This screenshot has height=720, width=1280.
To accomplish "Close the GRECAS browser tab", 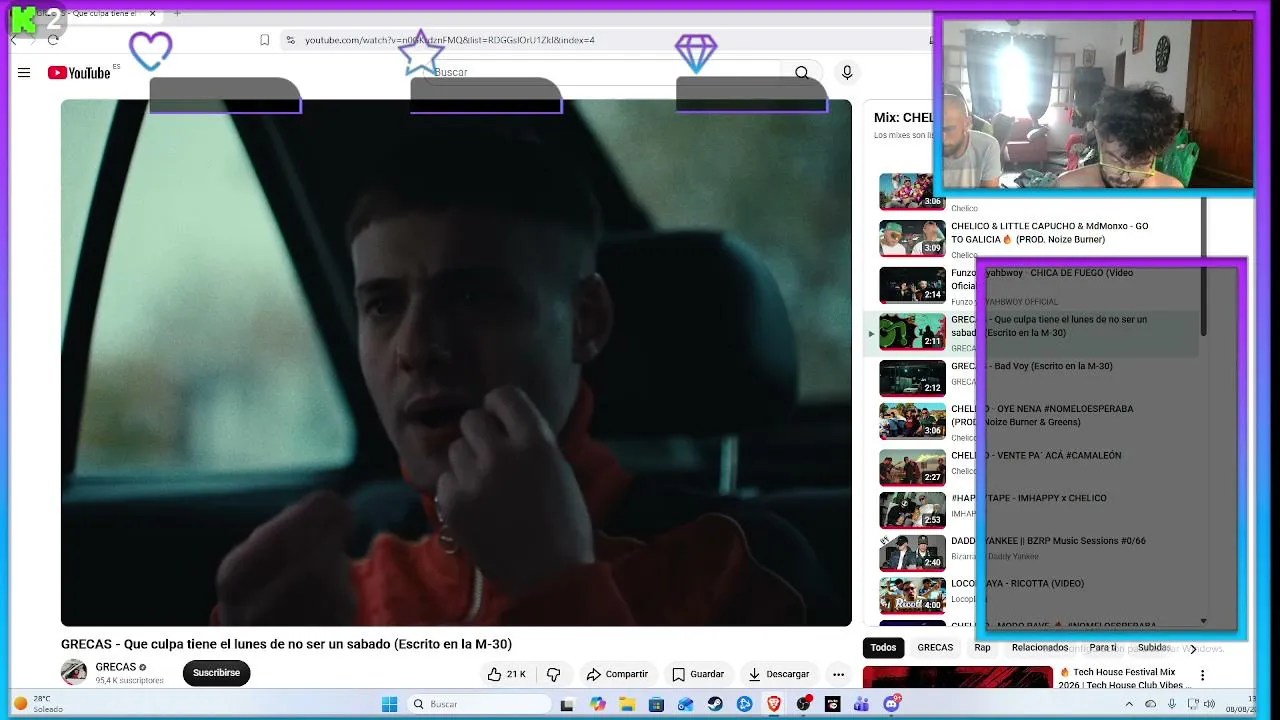I will click(x=152, y=13).
